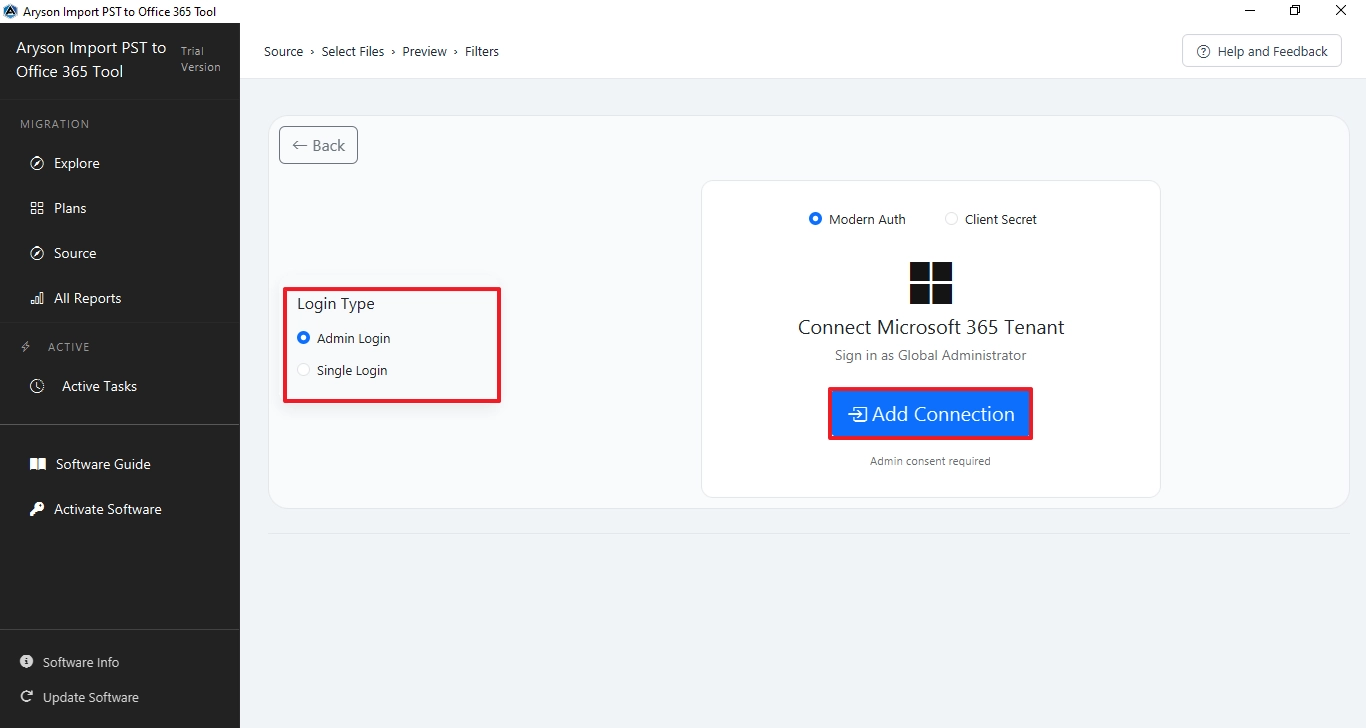The image size is (1366, 728).
Task: Click the Active Tasks clock icon
Action: coord(37,386)
